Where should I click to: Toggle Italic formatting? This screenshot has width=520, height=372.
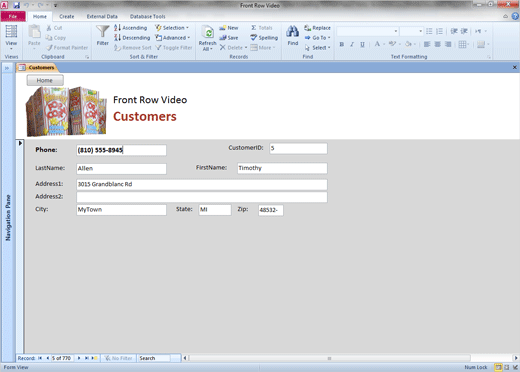pyautogui.click(x=352, y=44)
